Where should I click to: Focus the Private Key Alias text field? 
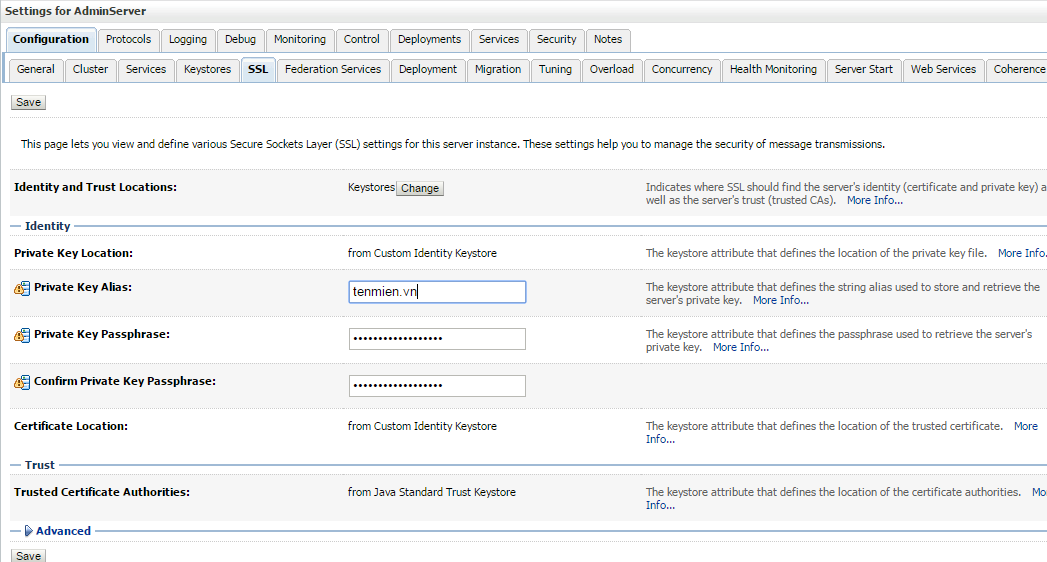click(437, 292)
